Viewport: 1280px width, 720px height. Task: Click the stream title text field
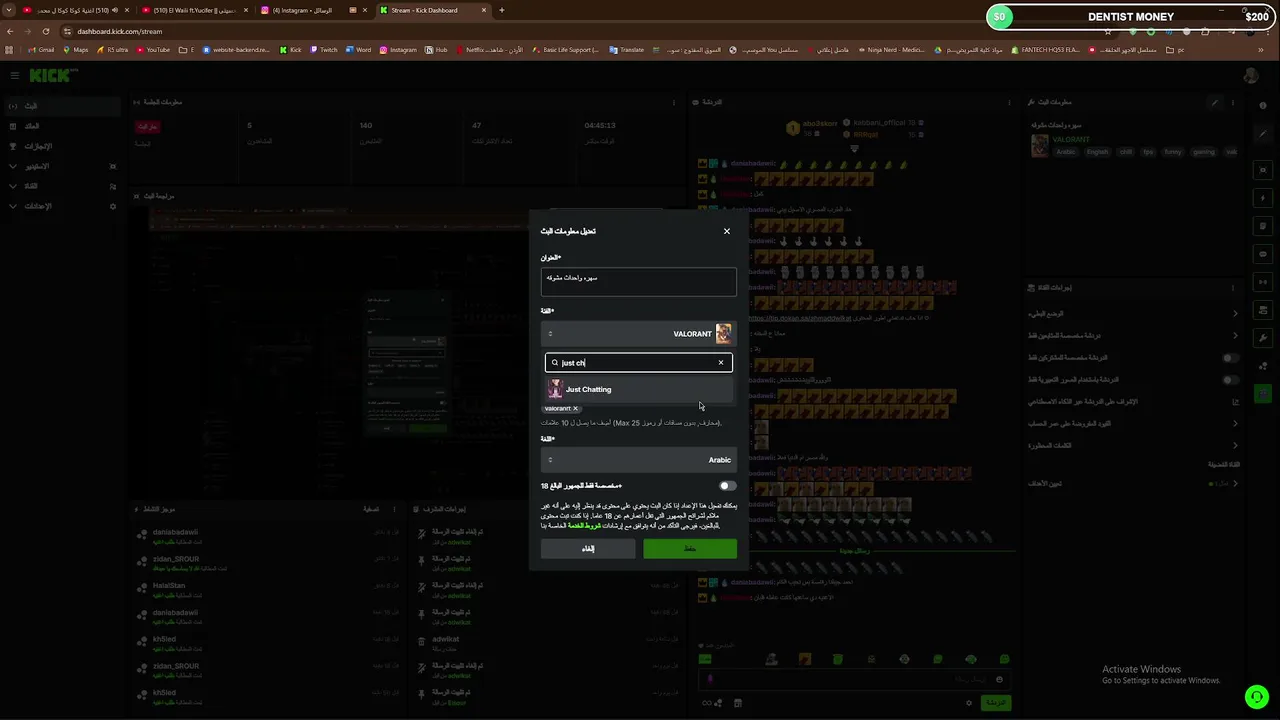(638, 282)
